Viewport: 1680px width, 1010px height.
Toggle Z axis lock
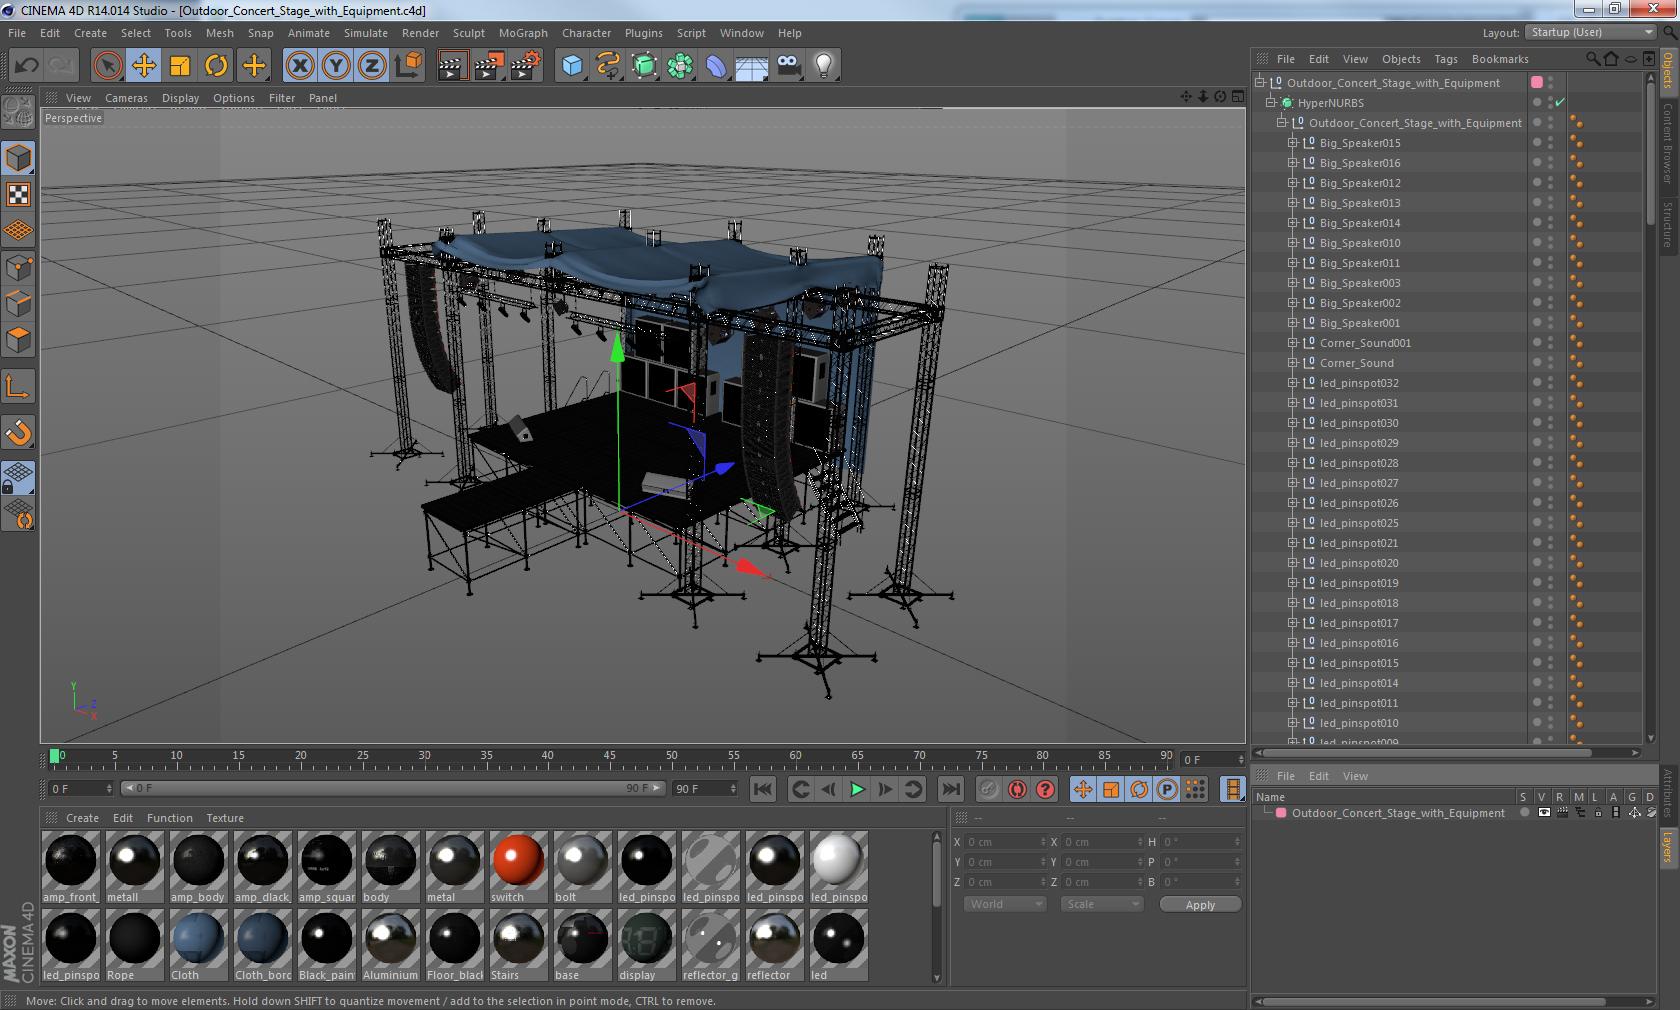click(x=372, y=66)
